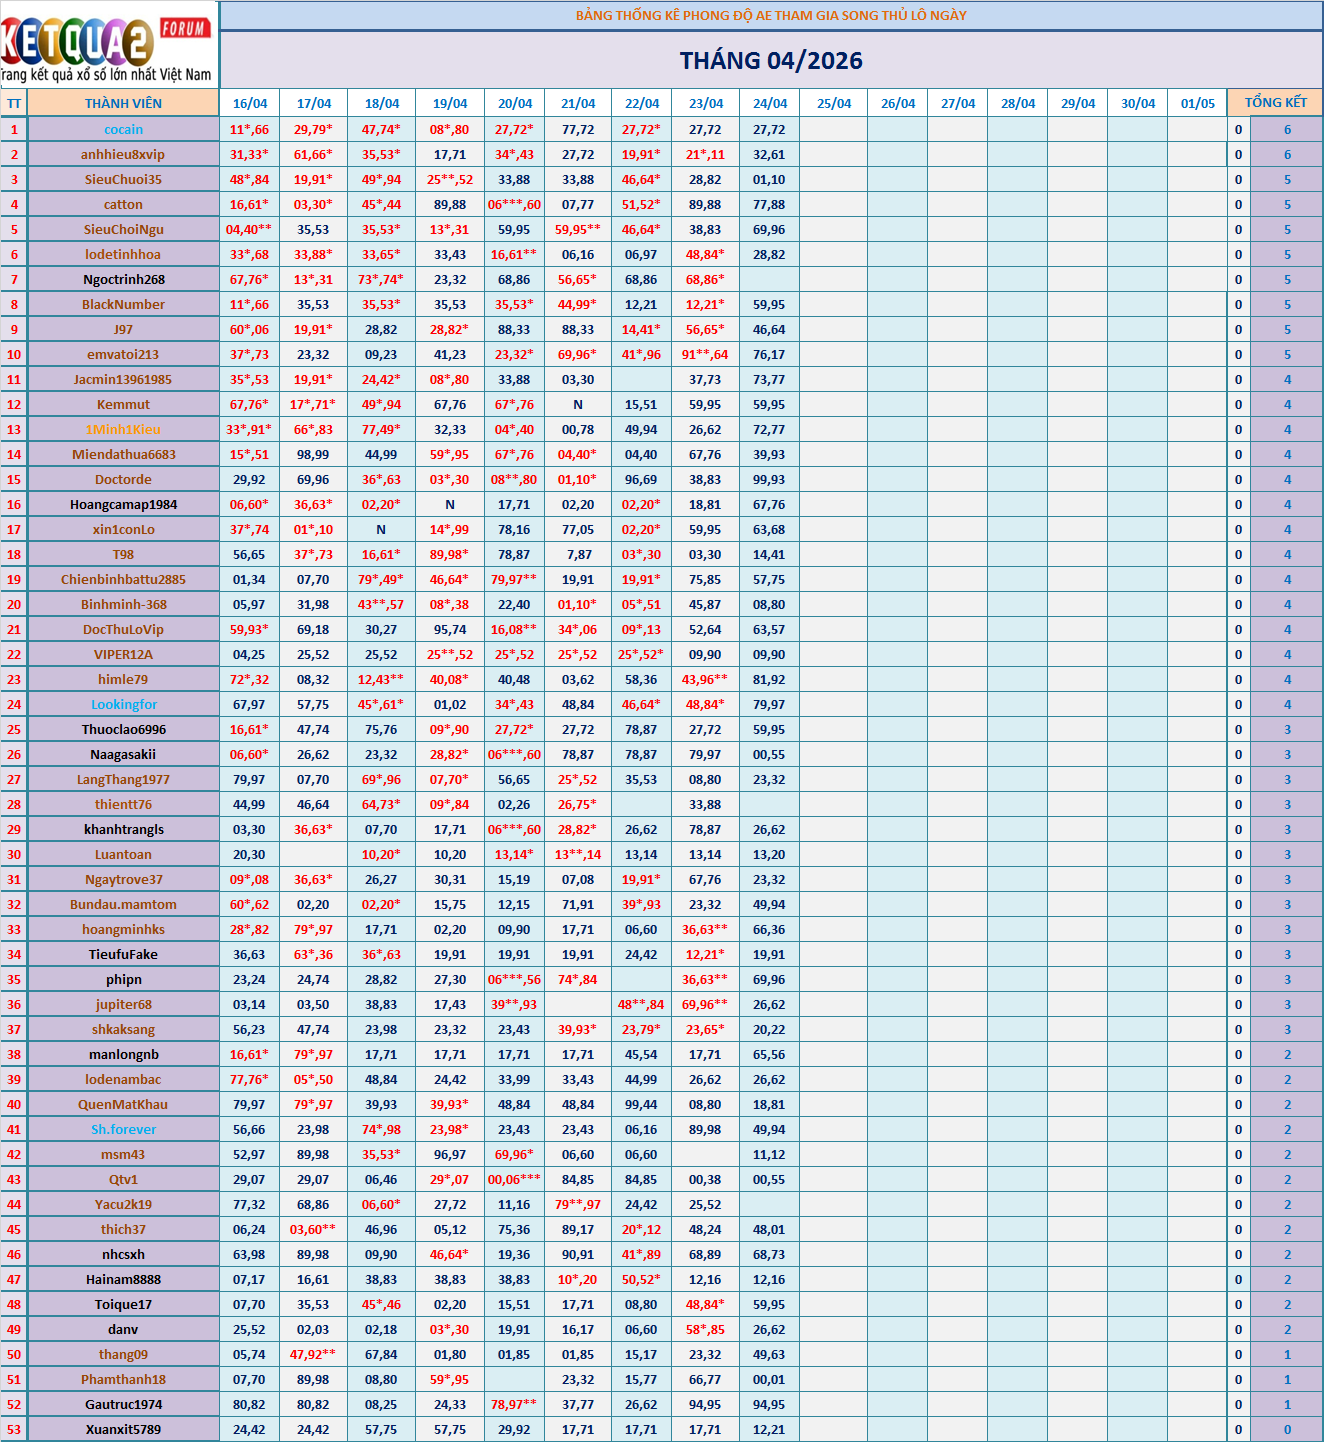Viewport: 1324px width, 1442px height.
Task: Select member QuenMatKhau
Action: point(123,1104)
